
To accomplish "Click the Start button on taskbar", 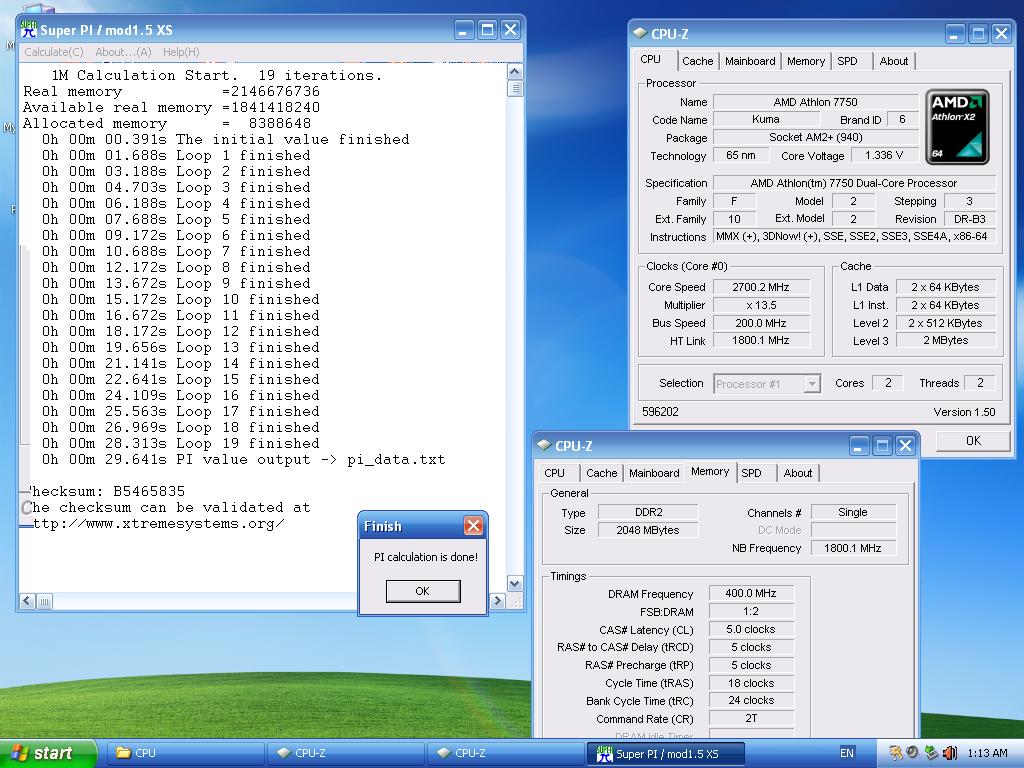I will (47, 754).
